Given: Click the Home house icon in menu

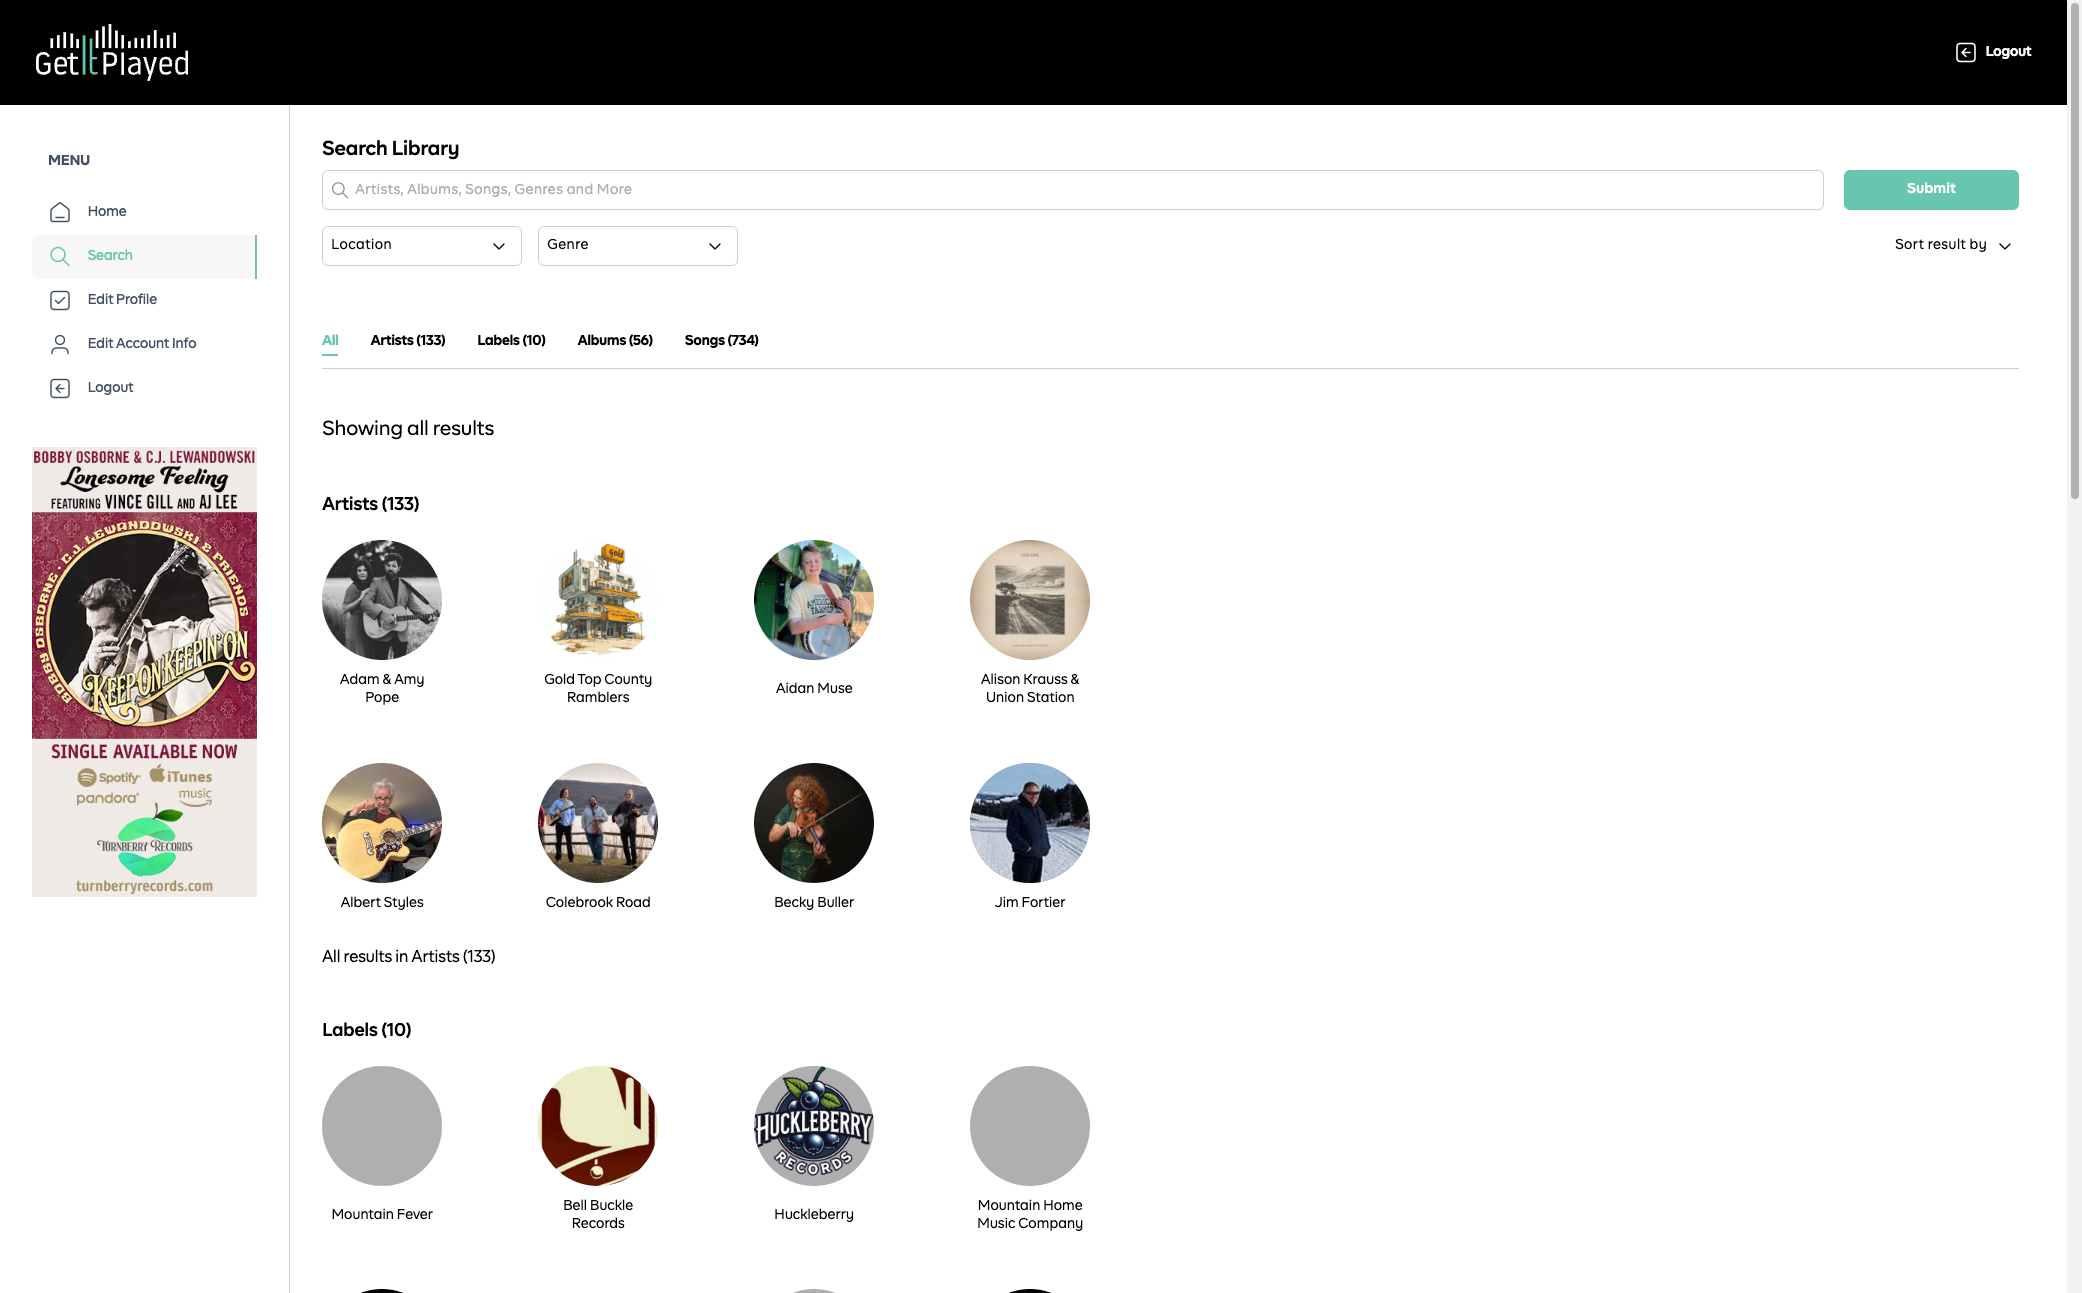Looking at the screenshot, I should pyautogui.click(x=60, y=212).
